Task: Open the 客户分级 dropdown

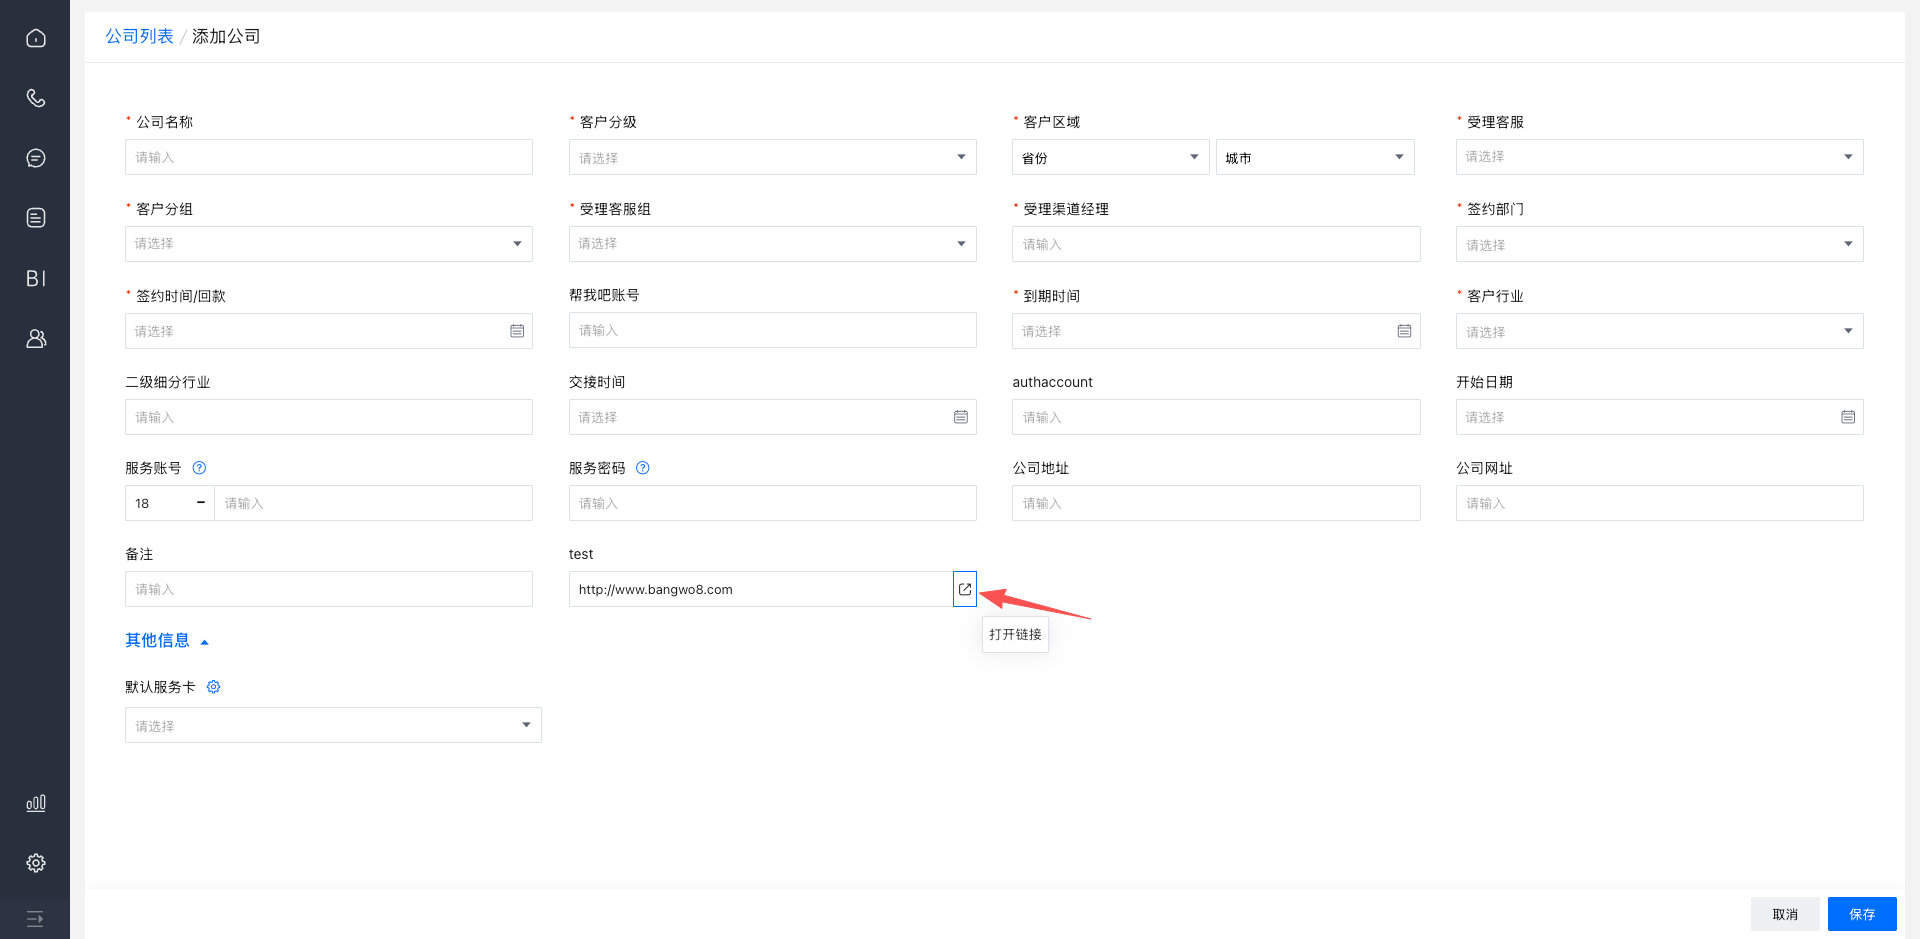Action: coord(773,157)
